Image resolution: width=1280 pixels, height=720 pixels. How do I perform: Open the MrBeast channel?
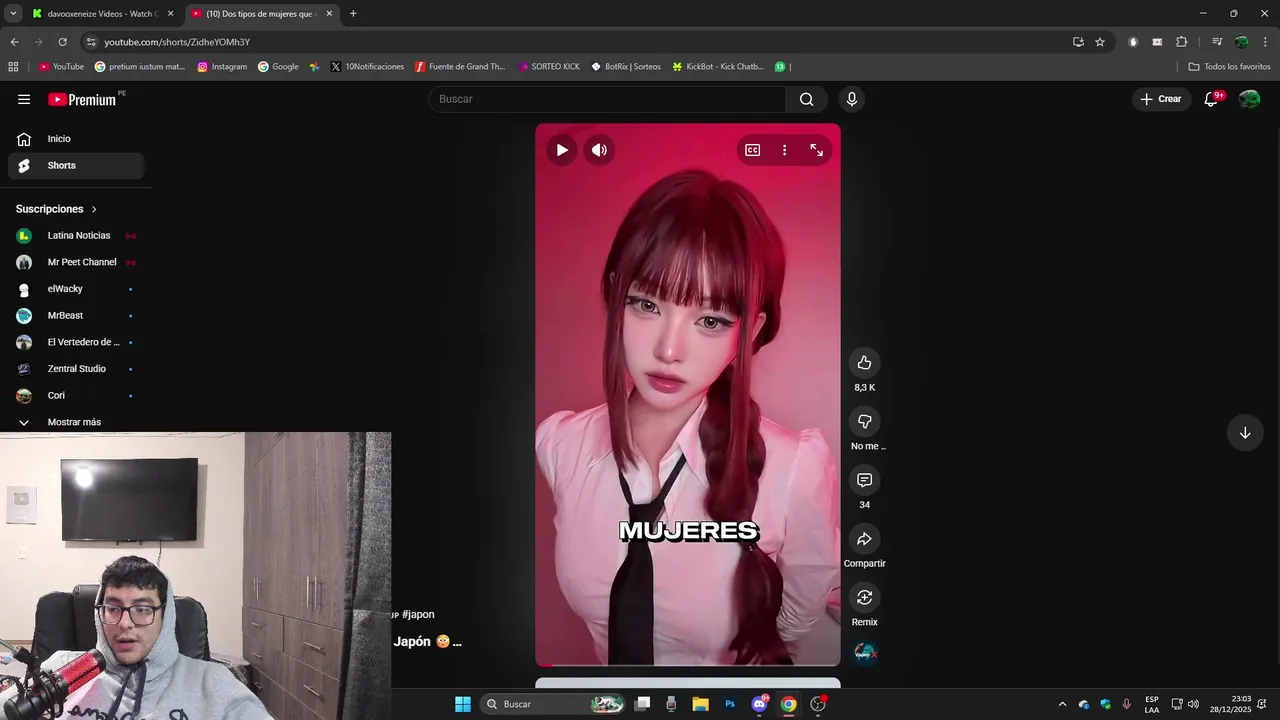tap(76, 316)
